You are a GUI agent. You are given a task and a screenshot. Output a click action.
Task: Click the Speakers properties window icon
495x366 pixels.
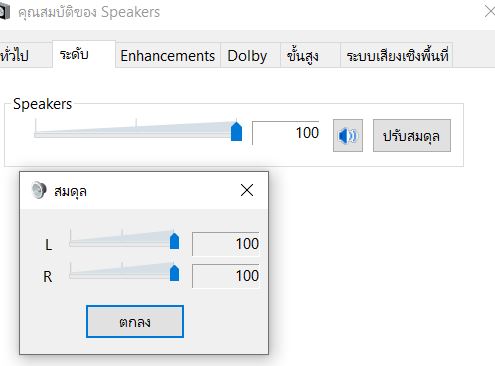4,13
